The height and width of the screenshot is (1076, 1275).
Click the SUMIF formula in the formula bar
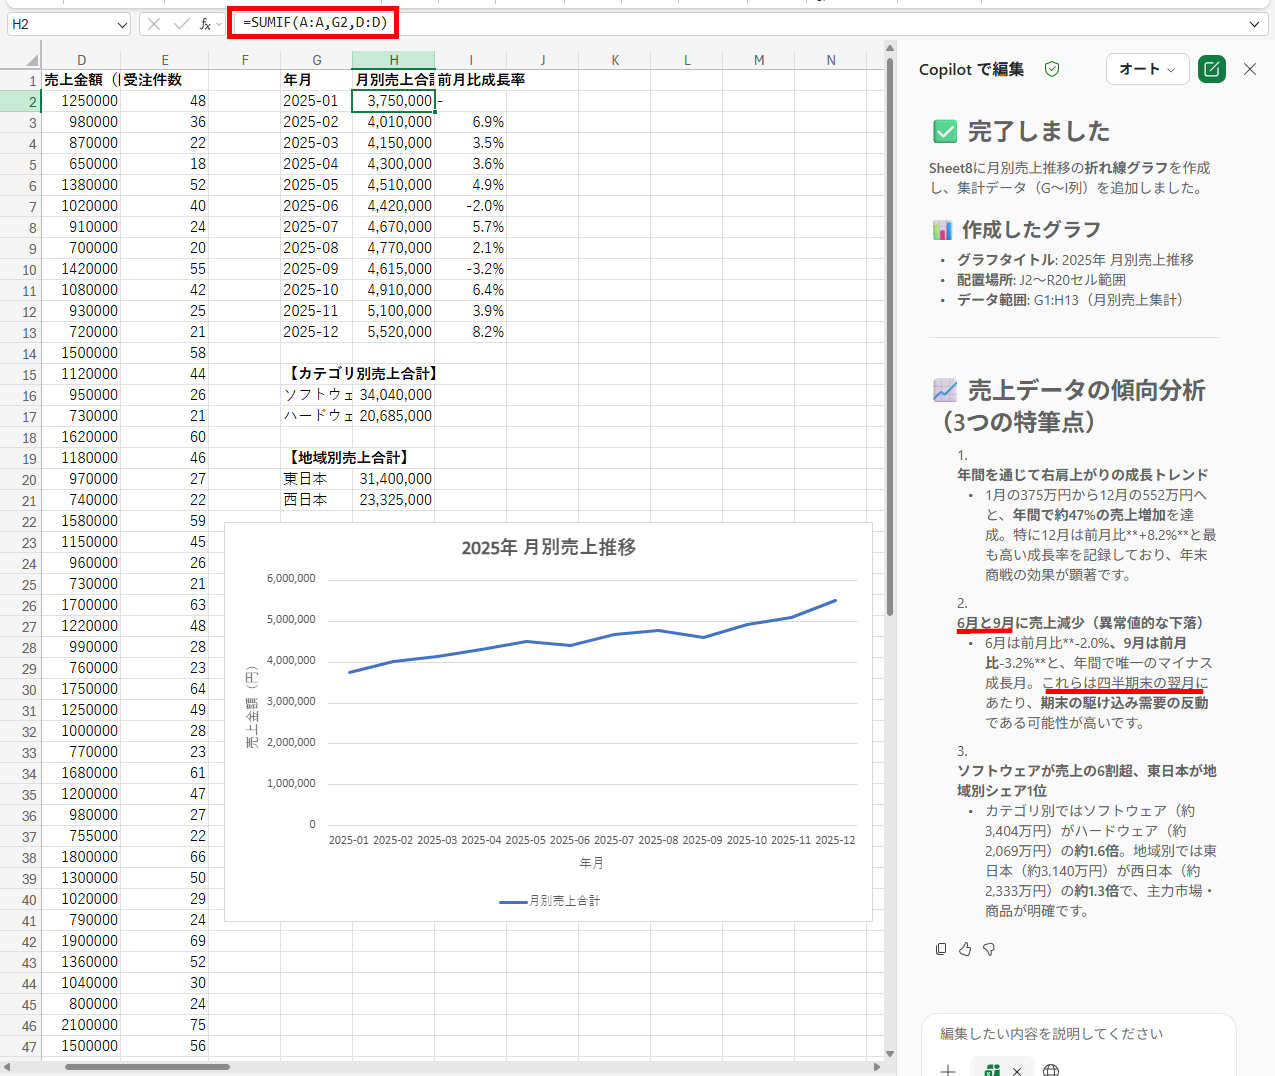pos(314,23)
